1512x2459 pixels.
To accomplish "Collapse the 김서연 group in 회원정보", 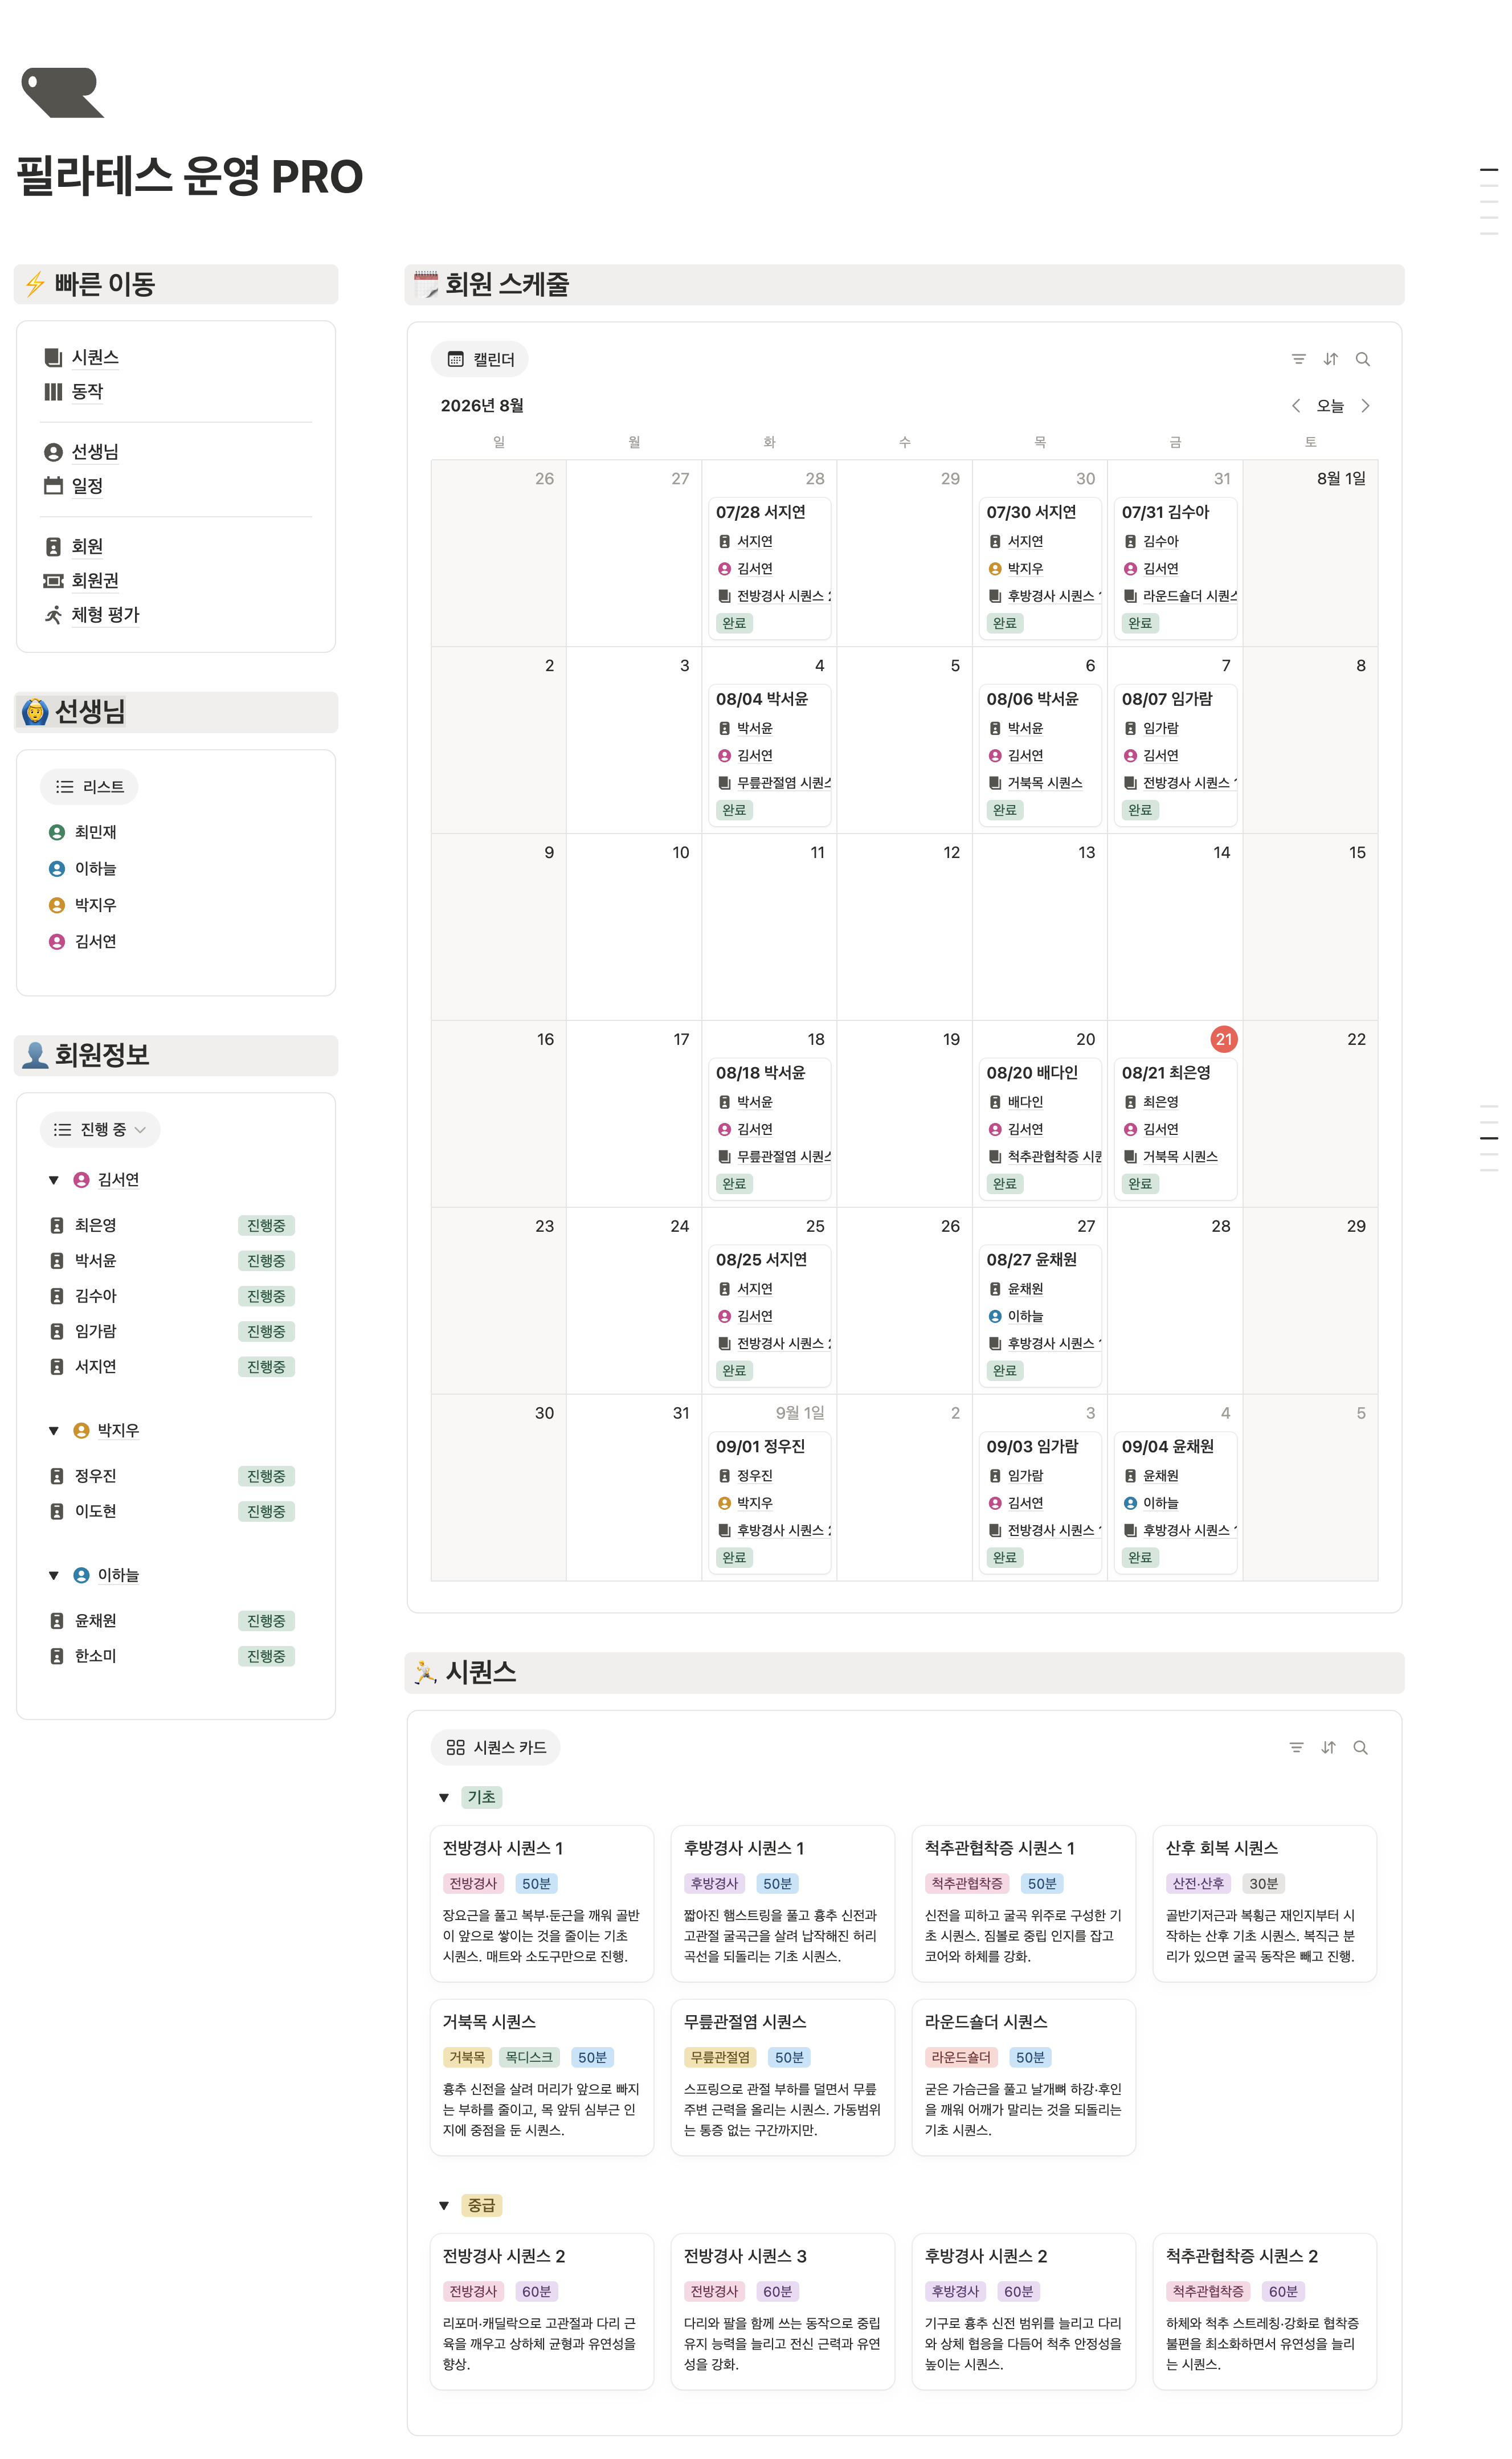I will click(x=54, y=1180).
